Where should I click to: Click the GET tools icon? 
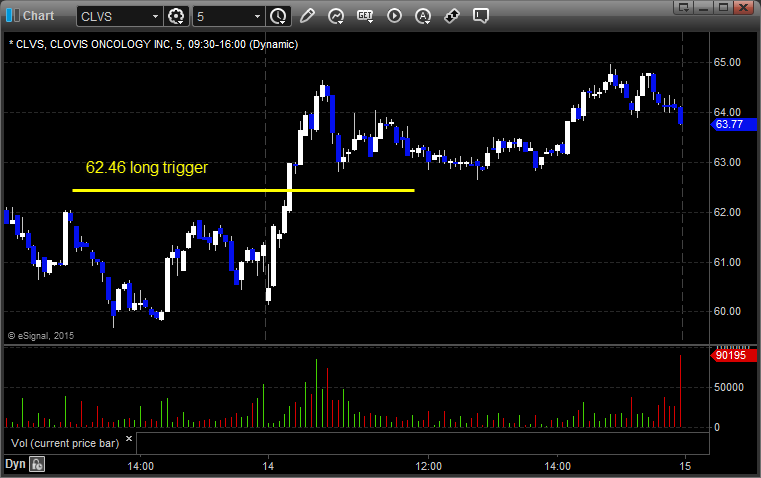pyautogui.click(x=365, y=16)
